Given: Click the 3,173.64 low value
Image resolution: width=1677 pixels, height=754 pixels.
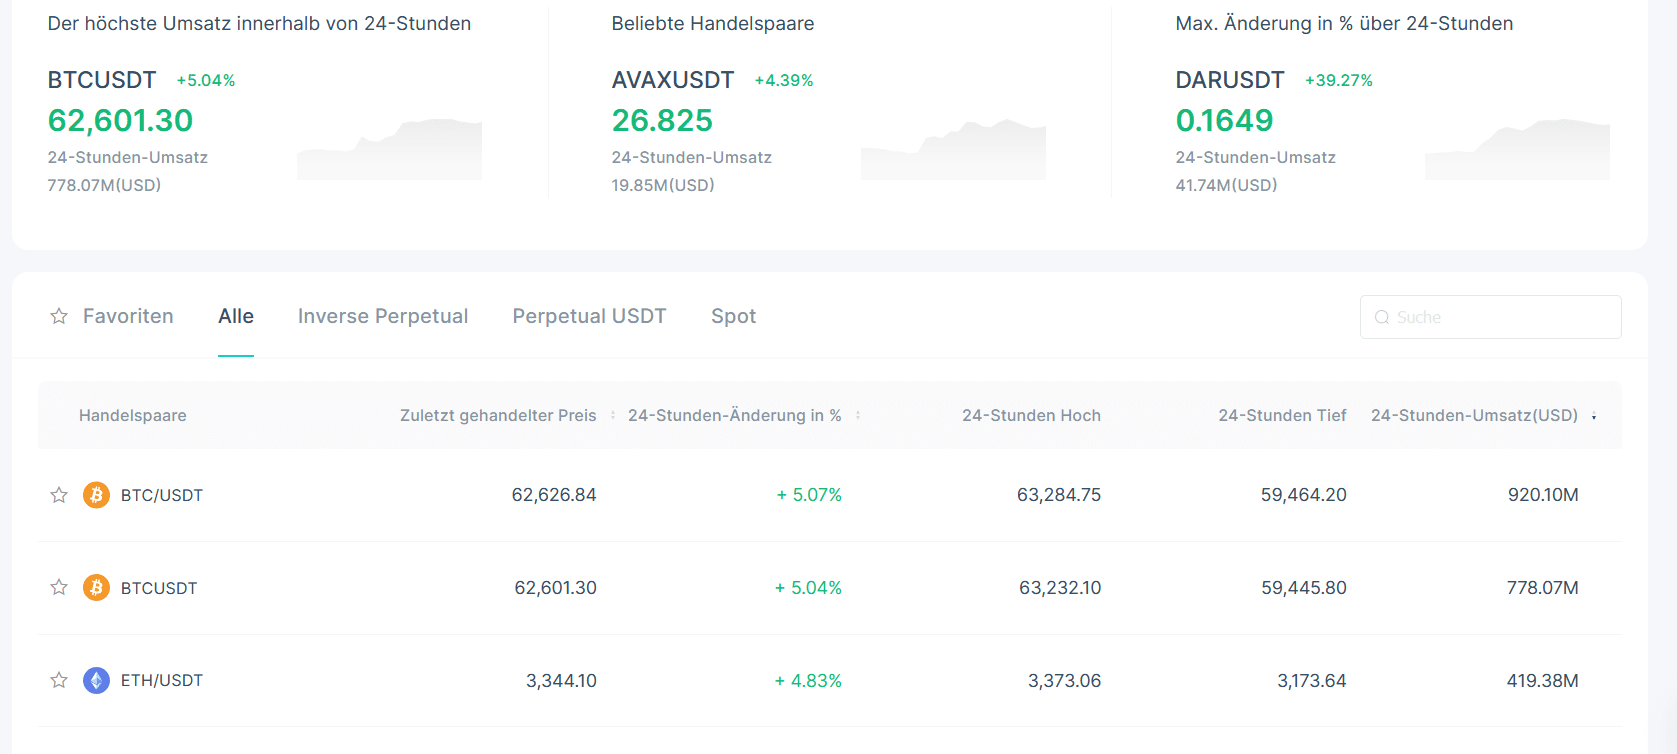Looking at the screenshot, I should coord(1312,681).
